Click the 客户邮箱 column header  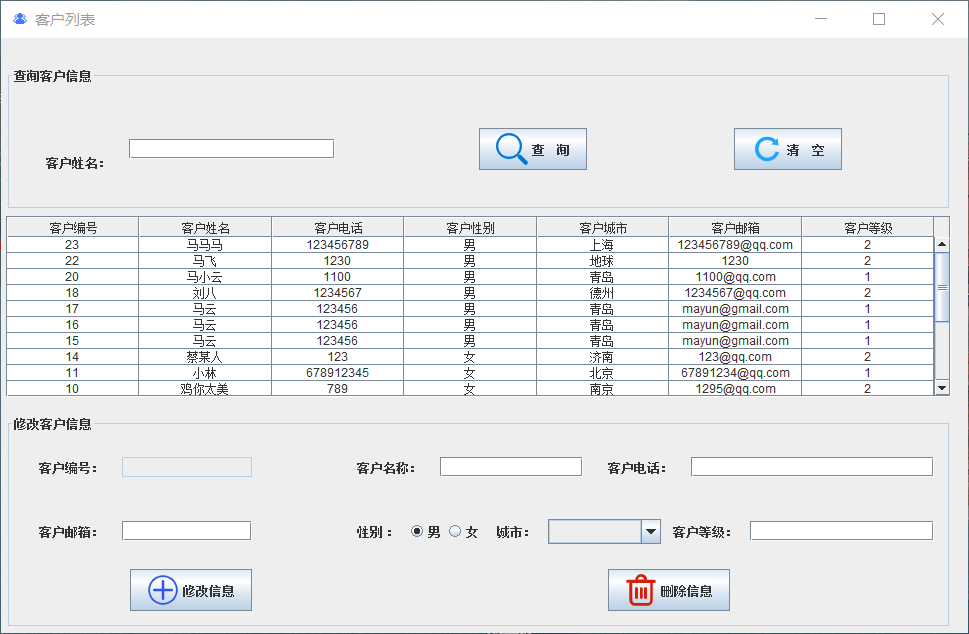click(735, 227)
